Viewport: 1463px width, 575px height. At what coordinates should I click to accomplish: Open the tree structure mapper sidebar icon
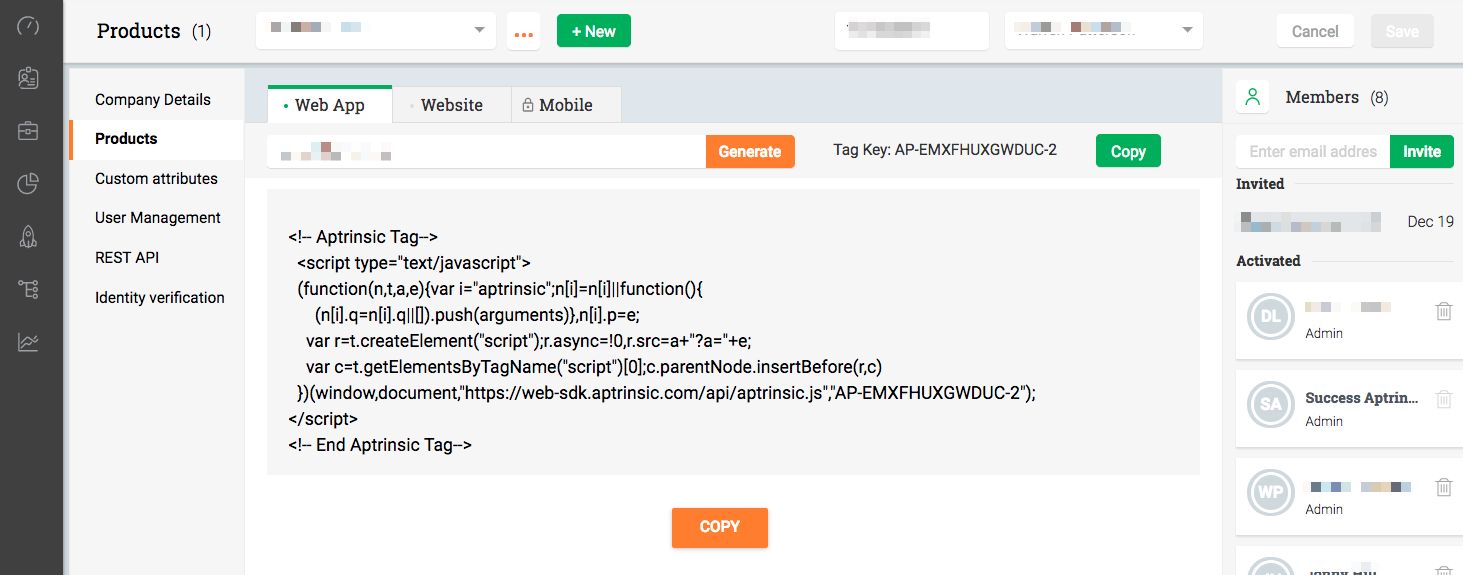[28, 289]
